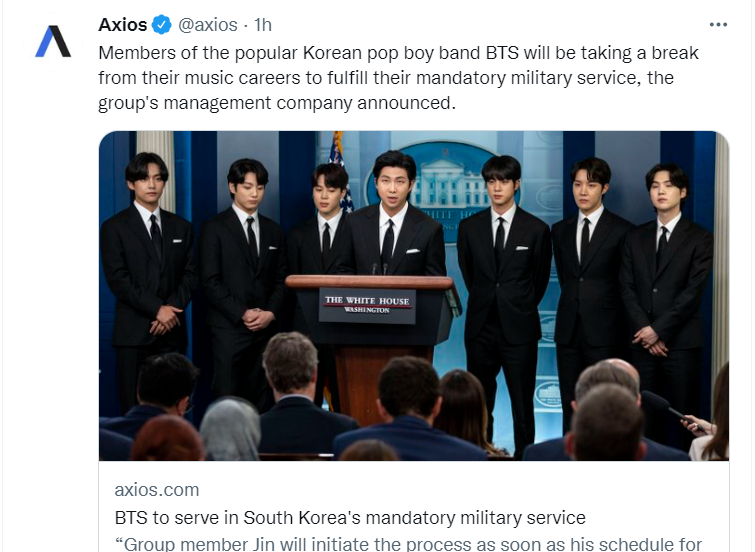Click the tweet line starting 'from their music careers'
The height and width of the screenshot is (552, 755).
[x=386, y=78]
